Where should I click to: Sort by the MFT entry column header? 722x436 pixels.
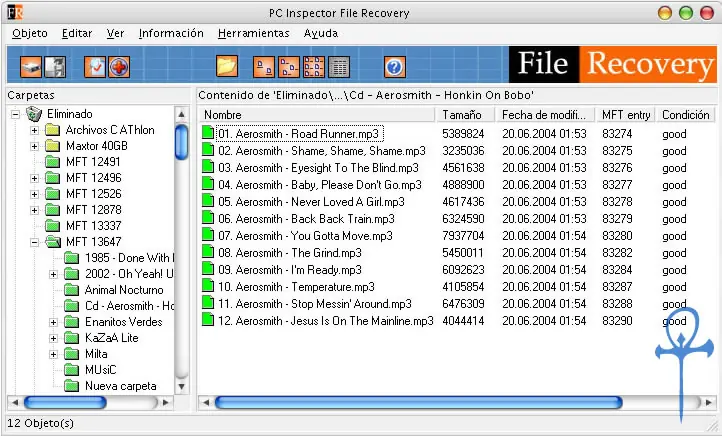[x=626, y=115]
